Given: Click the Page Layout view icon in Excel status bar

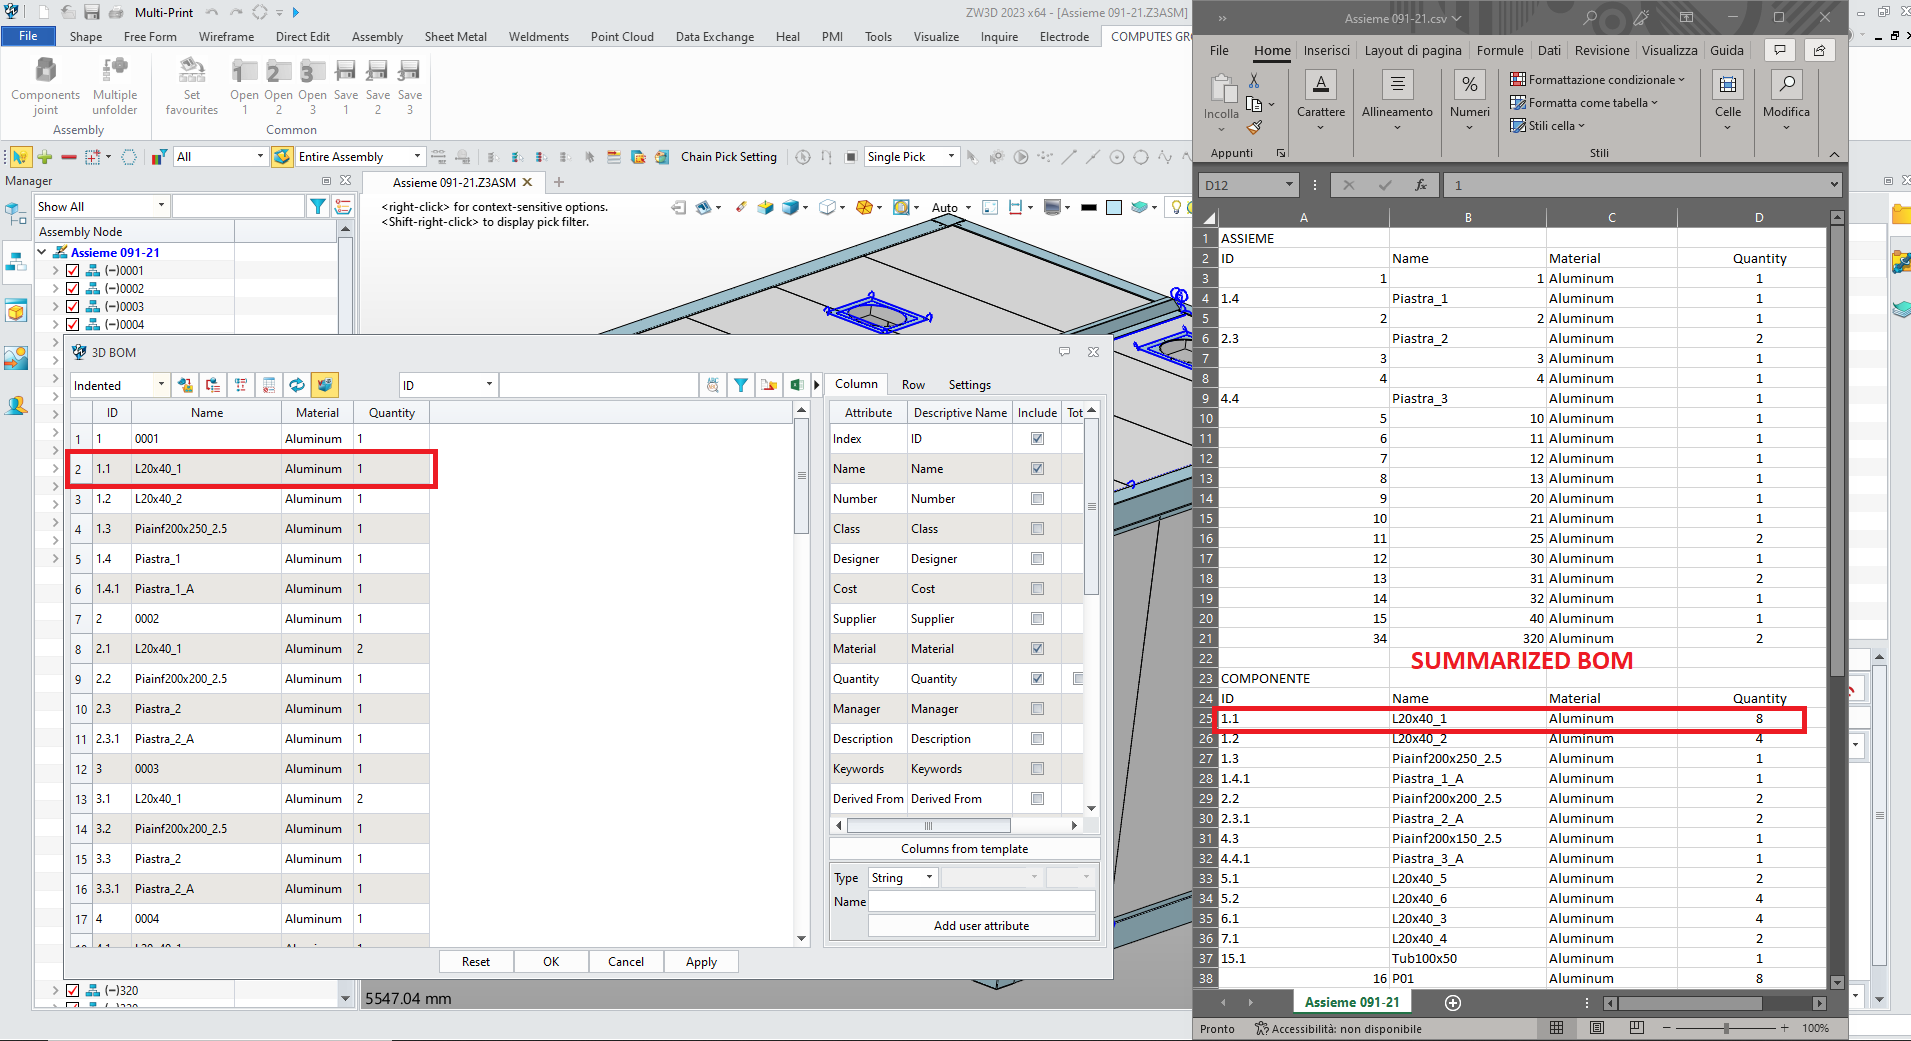Looking at the screenshot, I should (x=1597, y=1028).
